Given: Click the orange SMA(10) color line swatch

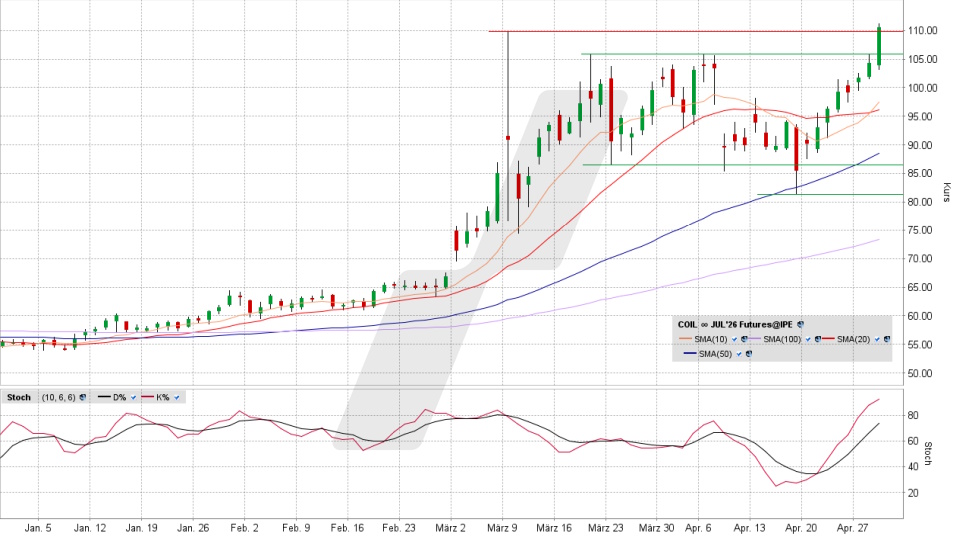Looking at the screenshot, I should 687,340.
